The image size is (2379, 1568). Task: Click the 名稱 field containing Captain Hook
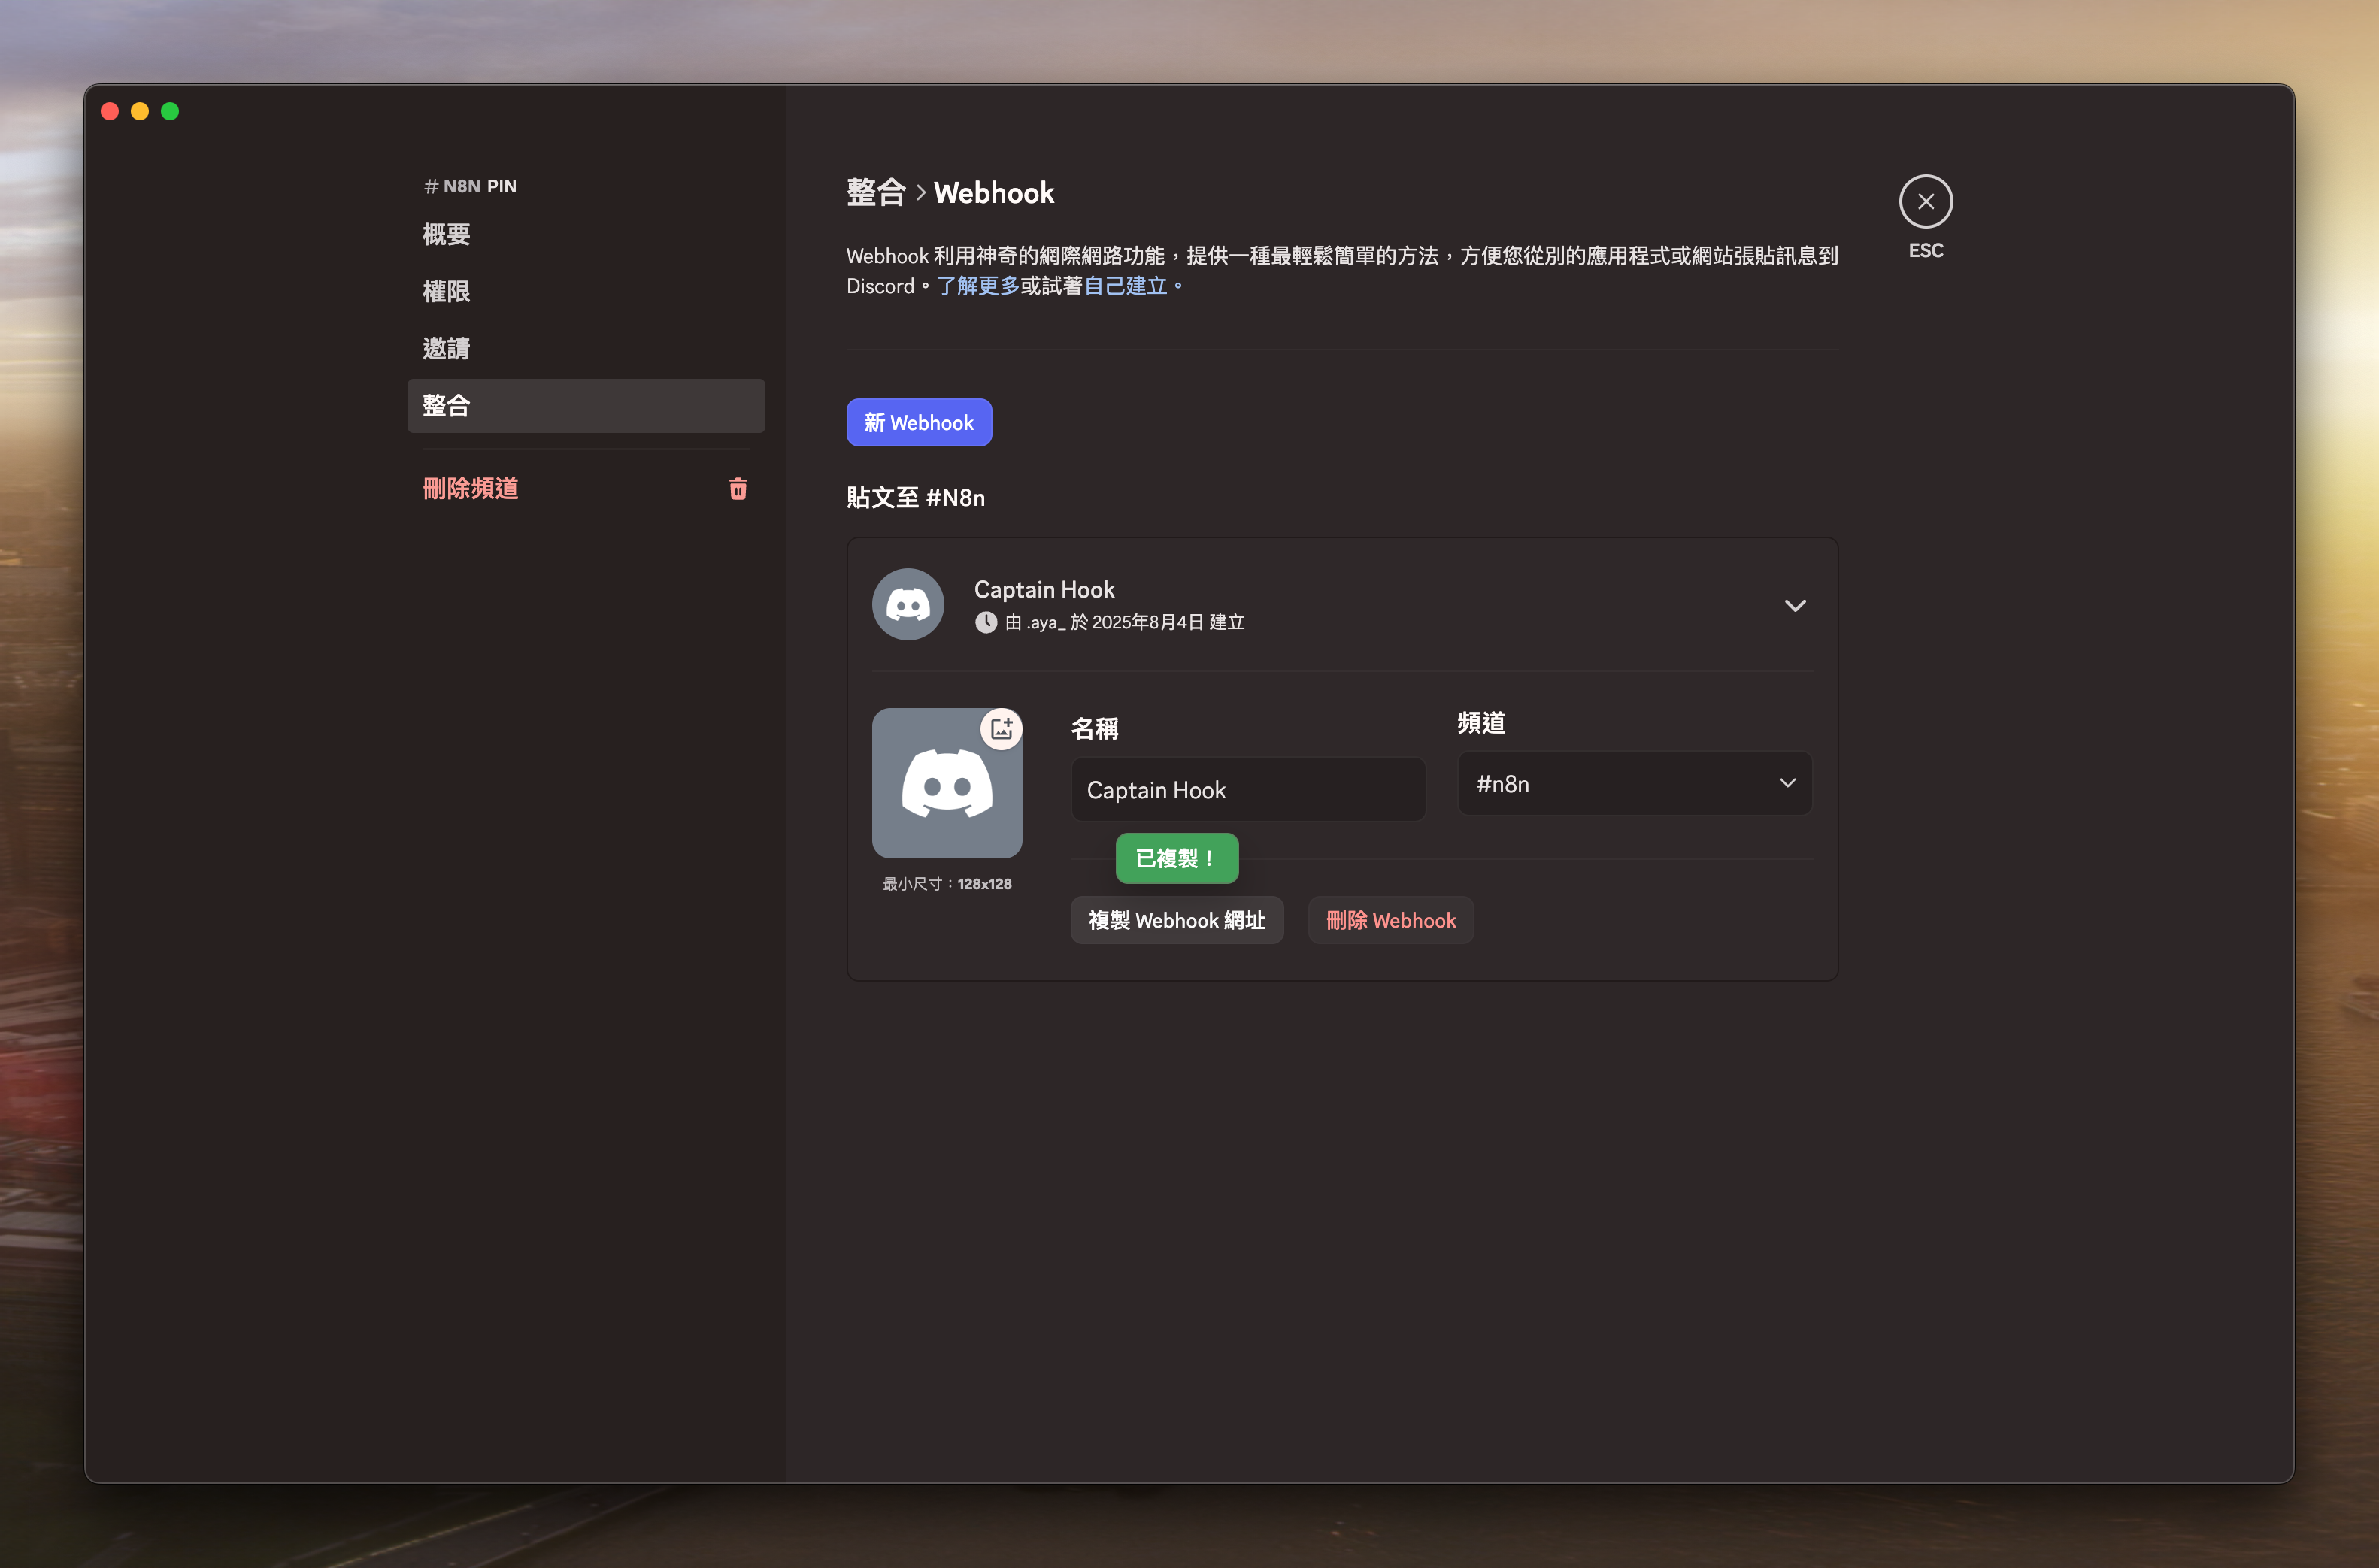pos(1247,790)
